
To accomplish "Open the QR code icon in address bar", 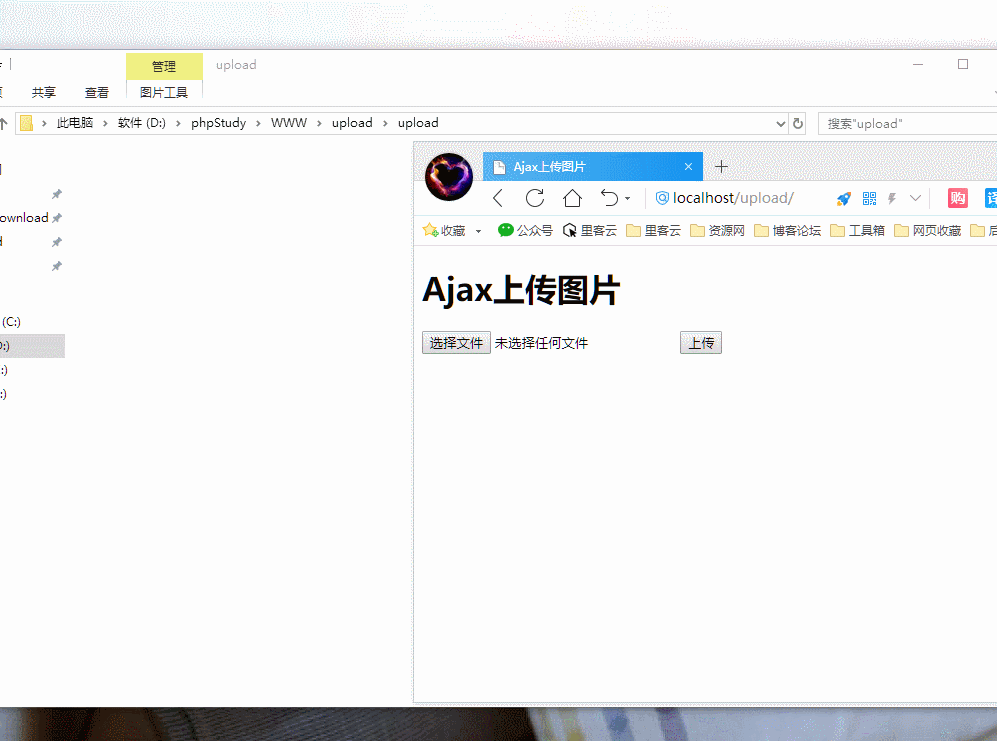I will point(869,198).
